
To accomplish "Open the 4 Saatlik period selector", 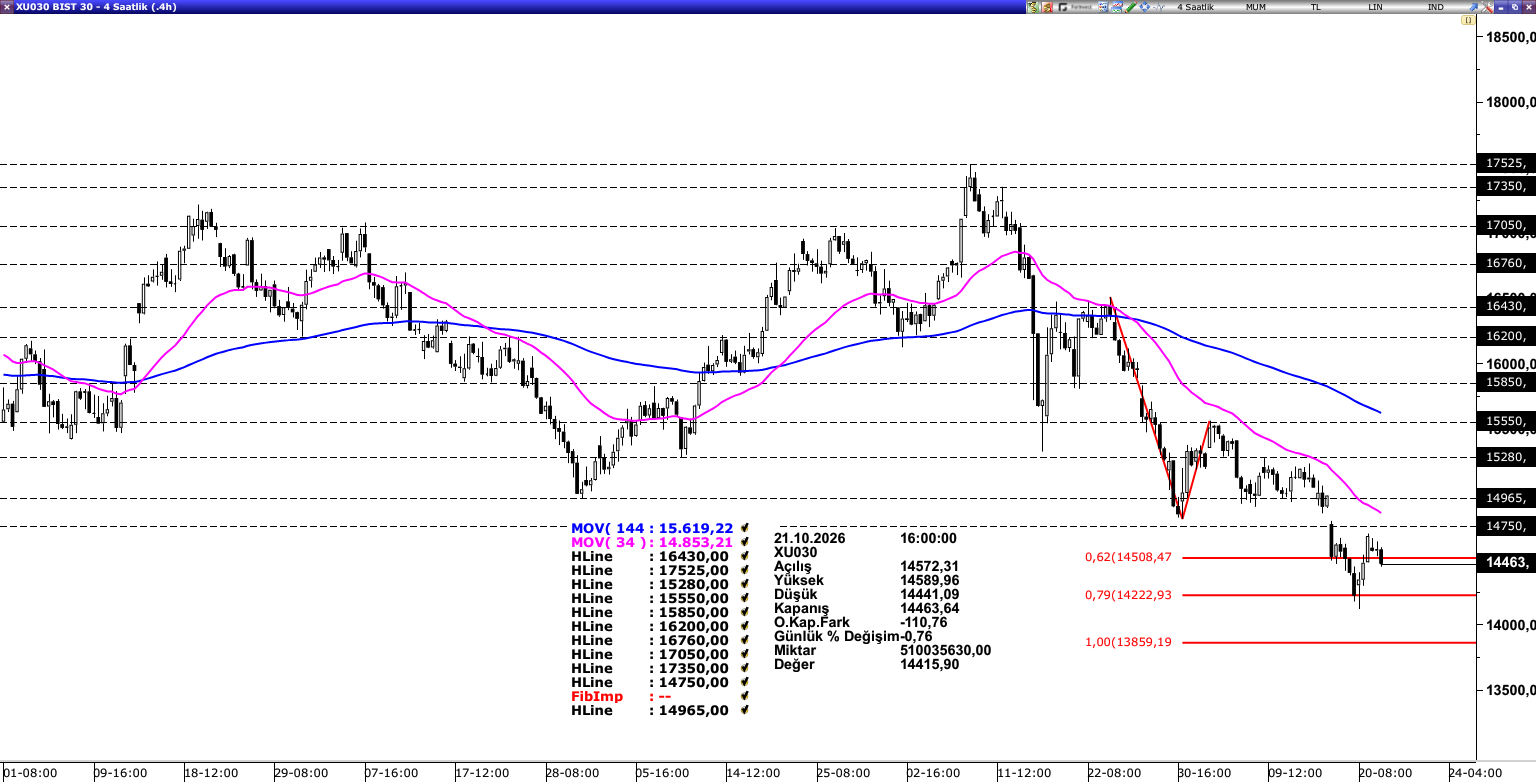I will click(x=1195, y=7).
